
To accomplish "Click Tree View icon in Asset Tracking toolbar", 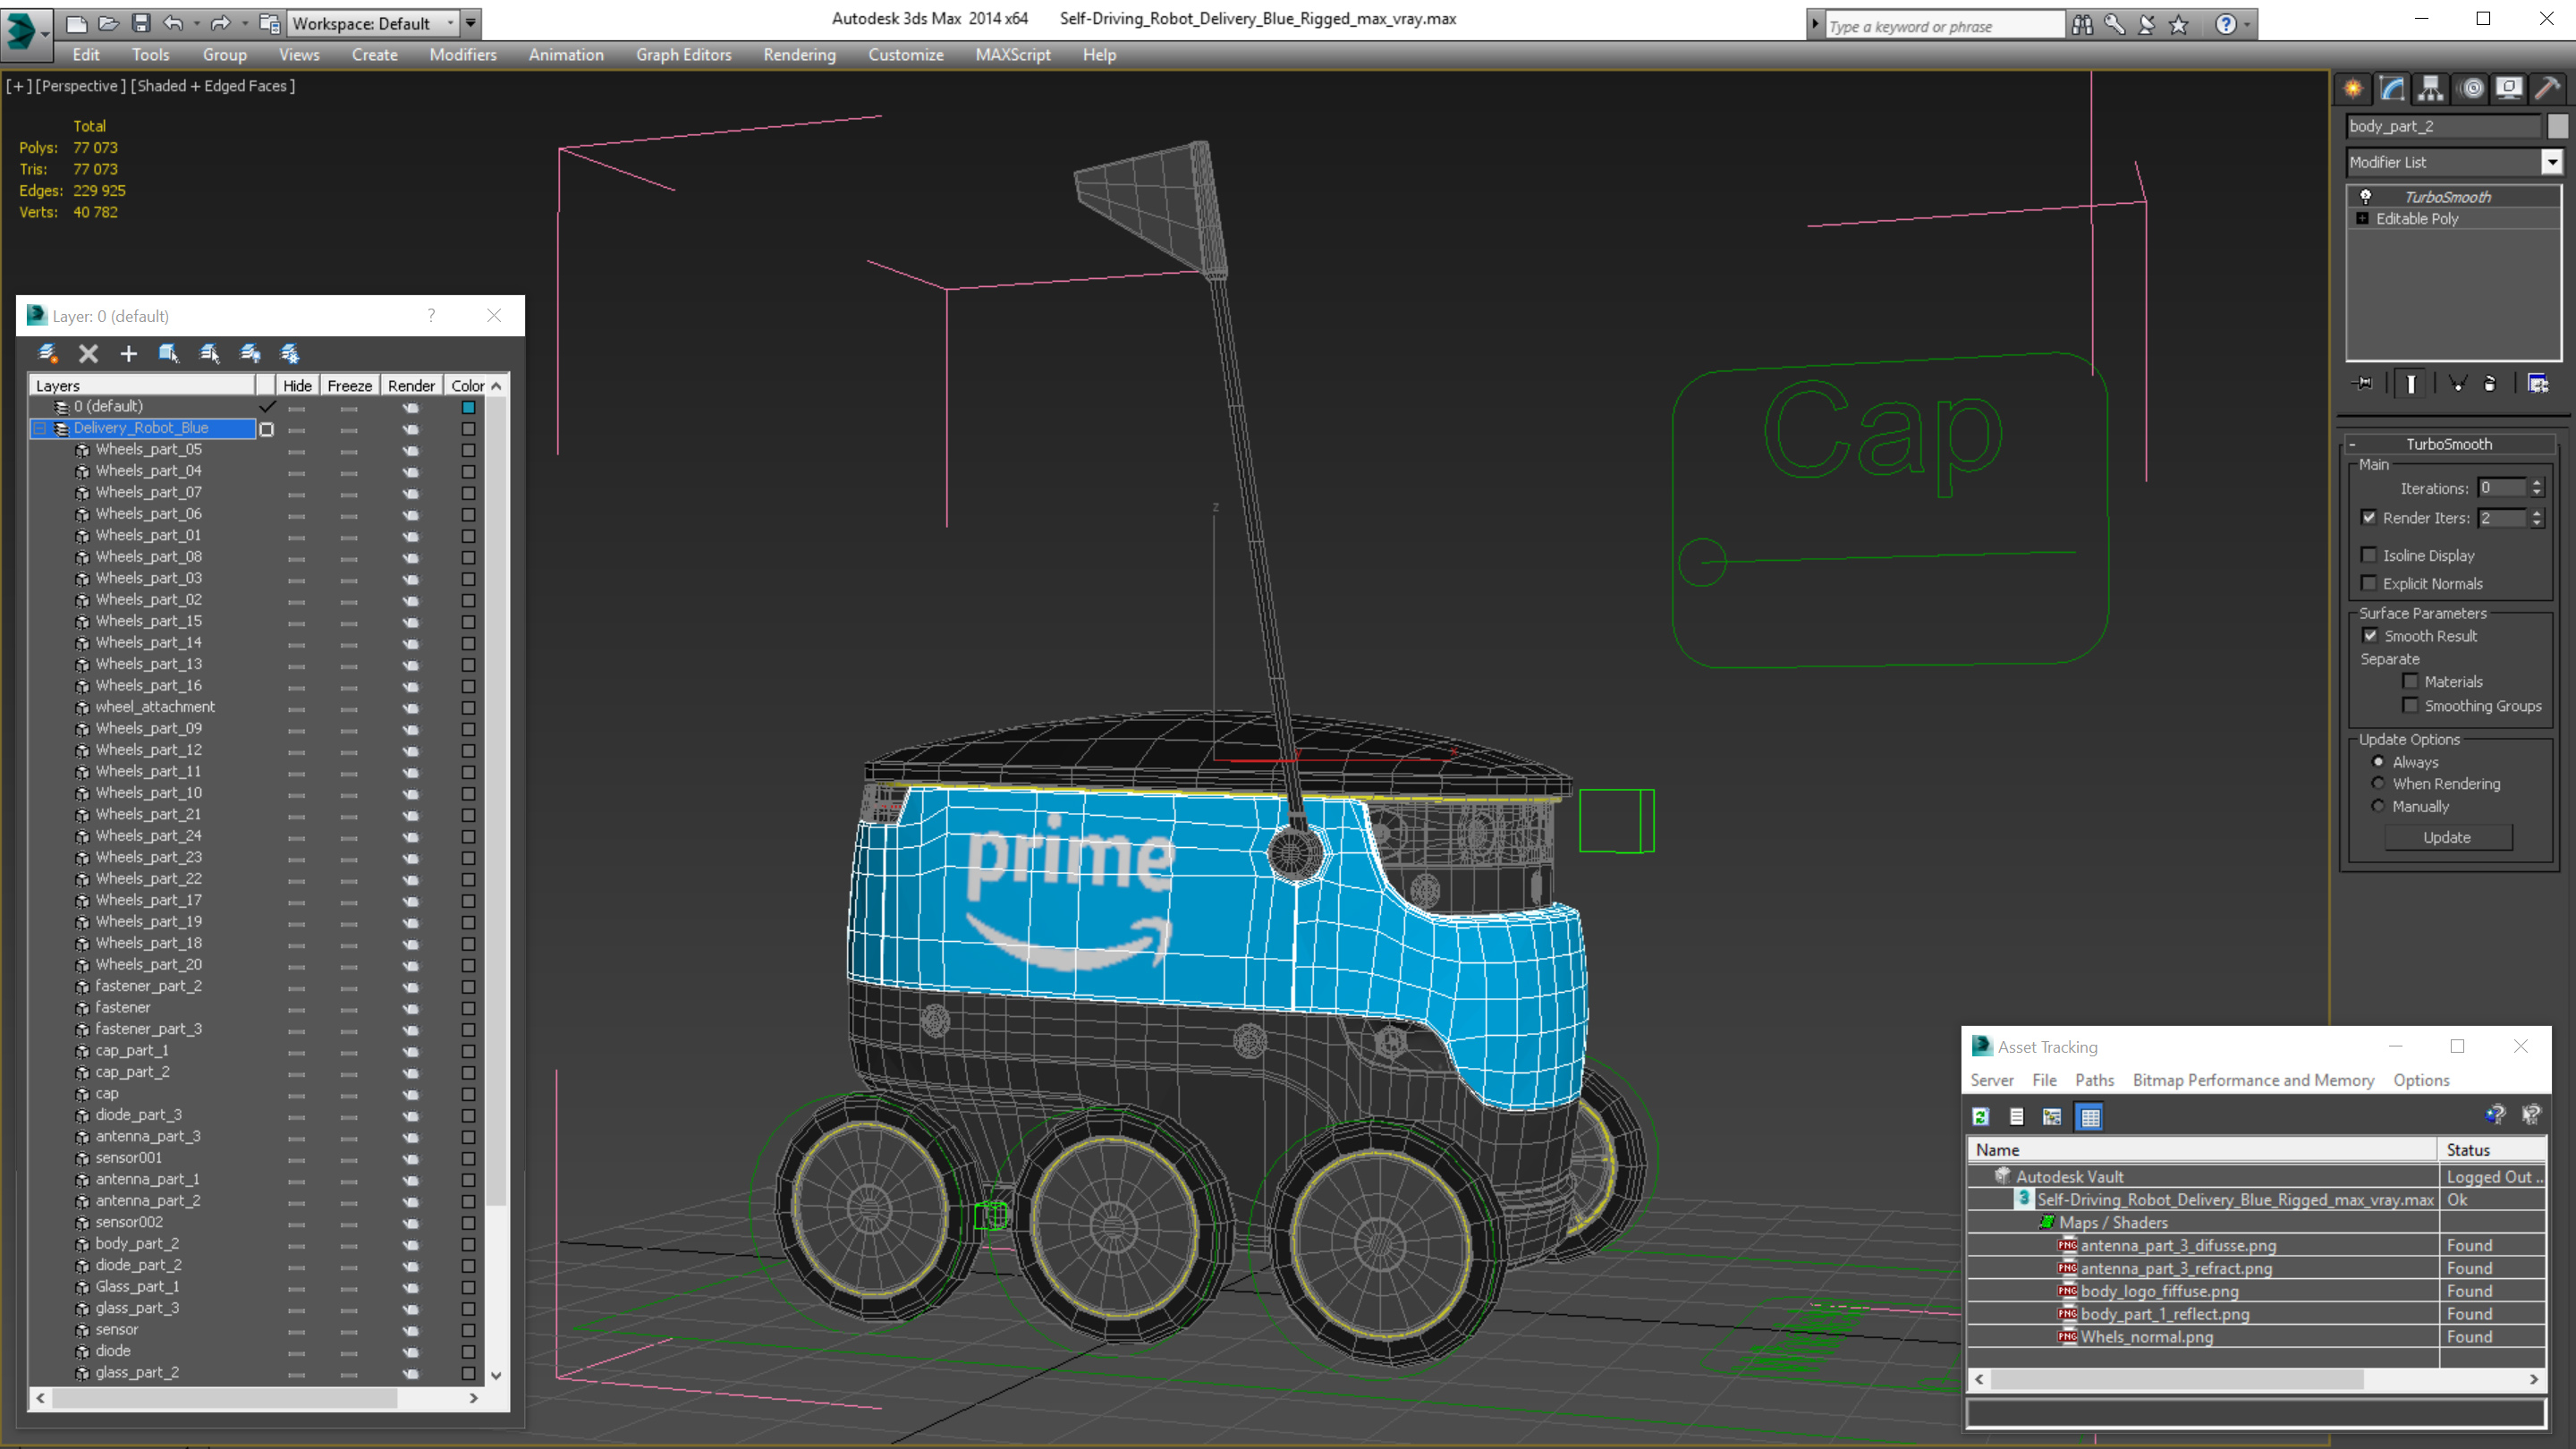I will (2052, 1117).
